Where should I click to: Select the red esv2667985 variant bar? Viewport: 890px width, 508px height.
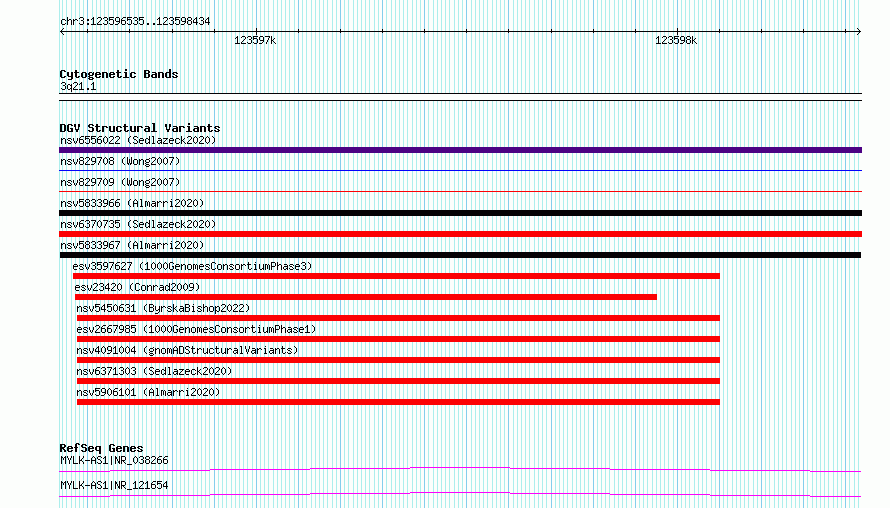(x=398, y=339)
